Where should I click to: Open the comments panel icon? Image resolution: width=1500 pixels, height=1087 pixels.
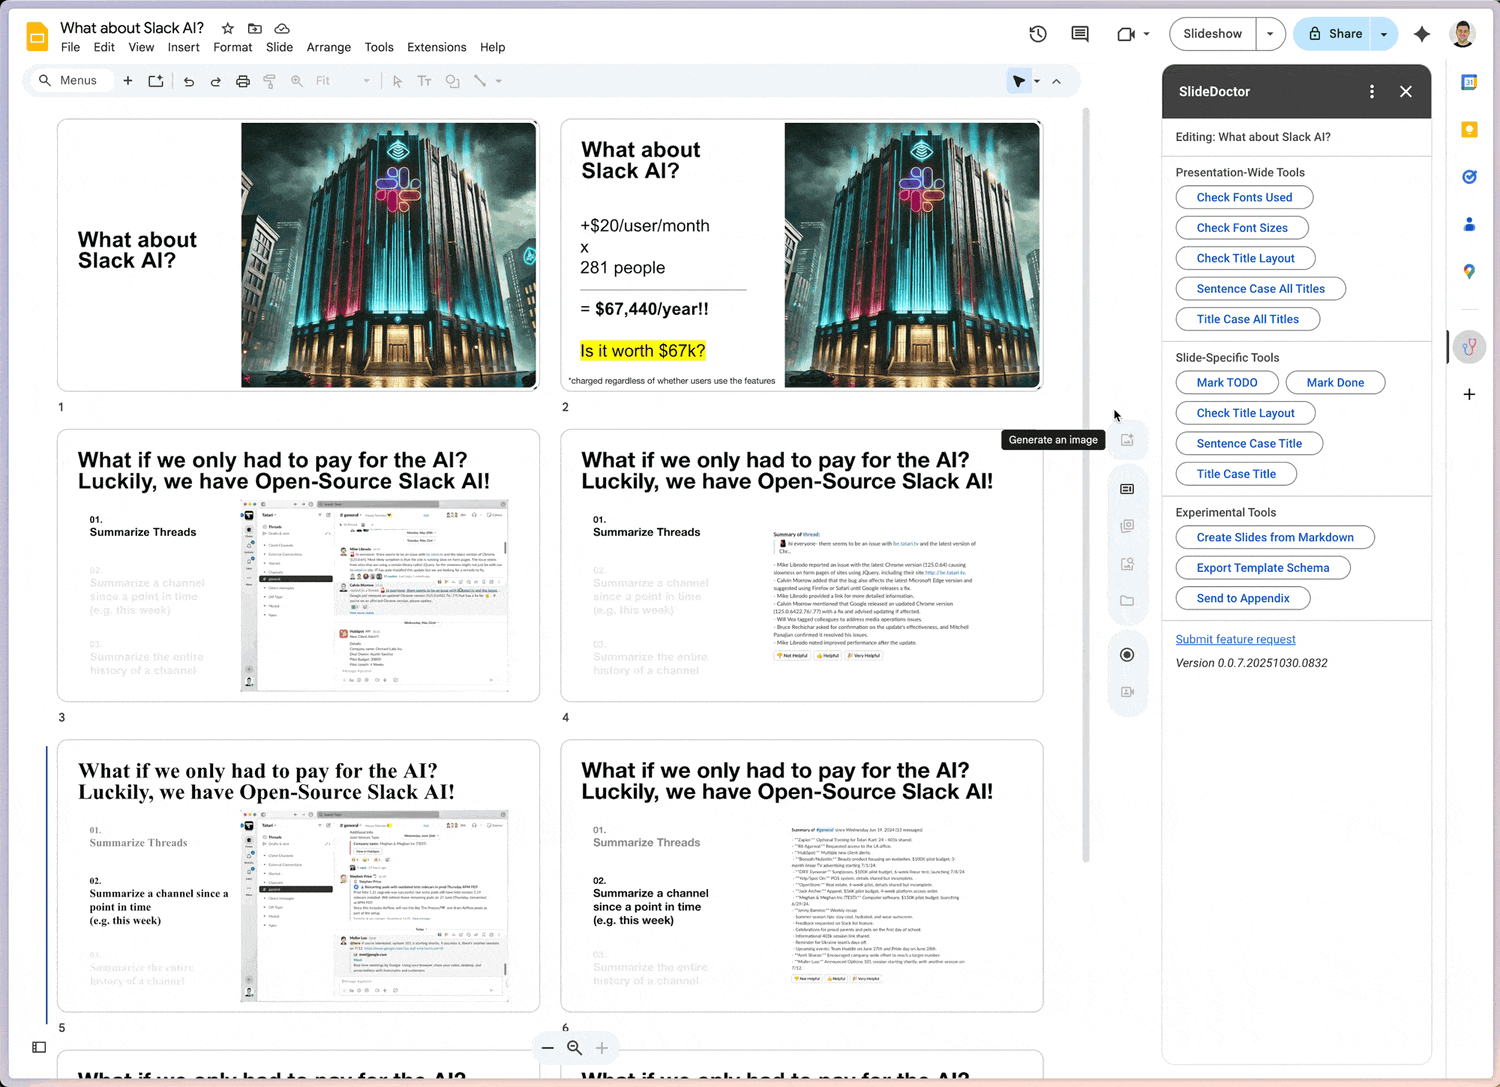[x=1080, y=34]
